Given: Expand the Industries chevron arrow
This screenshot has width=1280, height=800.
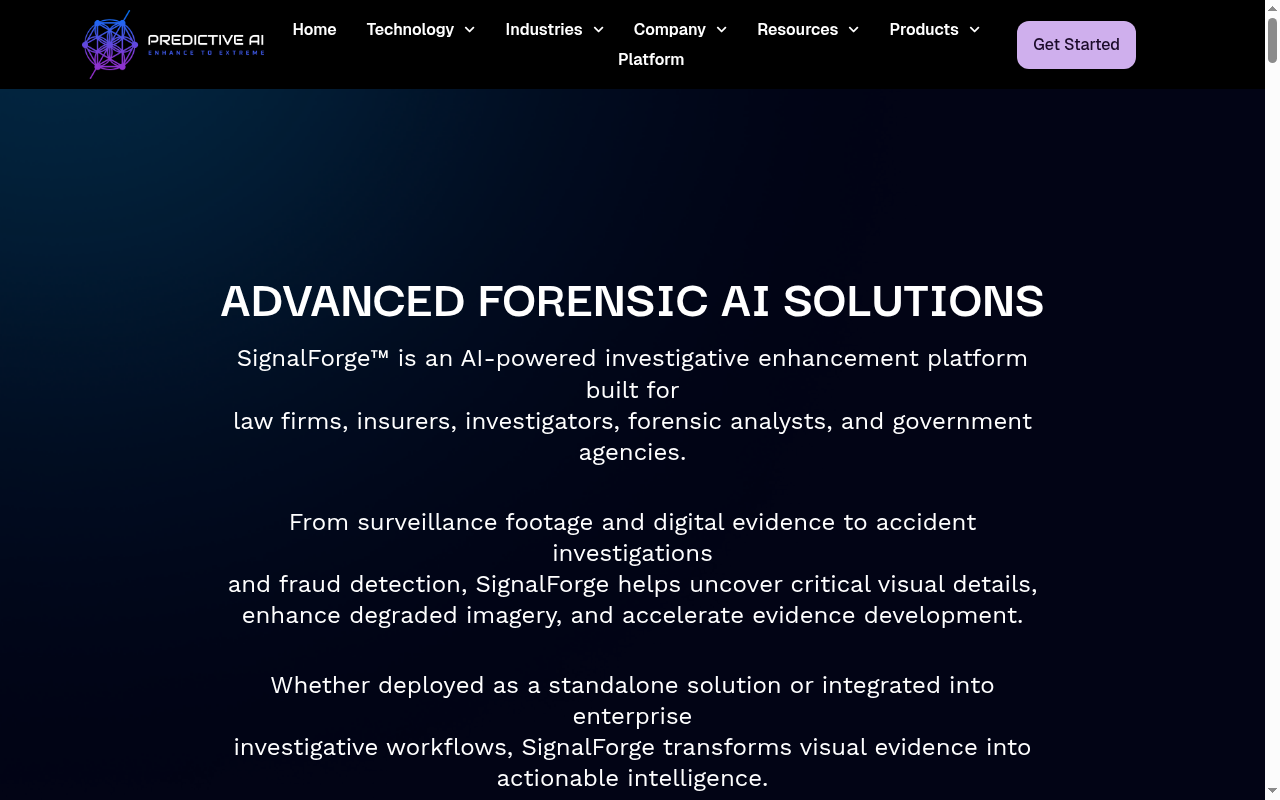Looking at the screenshot, I should pos(599,30).
